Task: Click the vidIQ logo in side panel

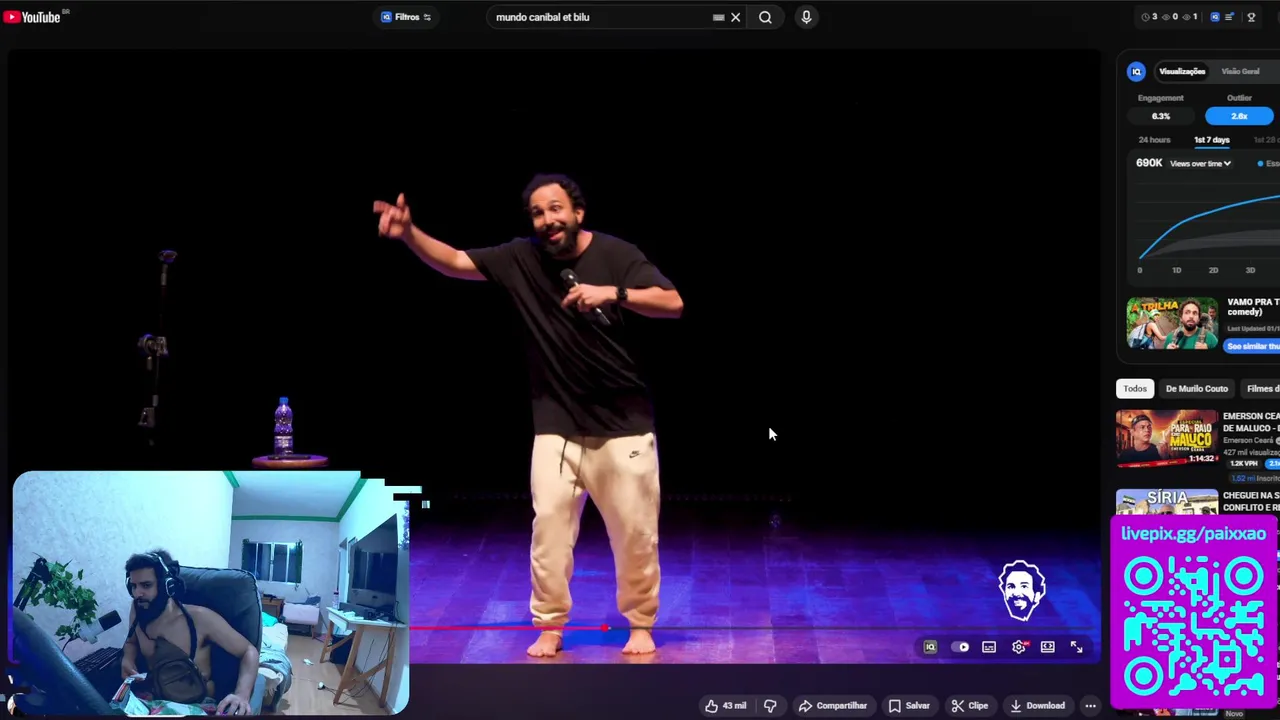Action: (1136, 71)
